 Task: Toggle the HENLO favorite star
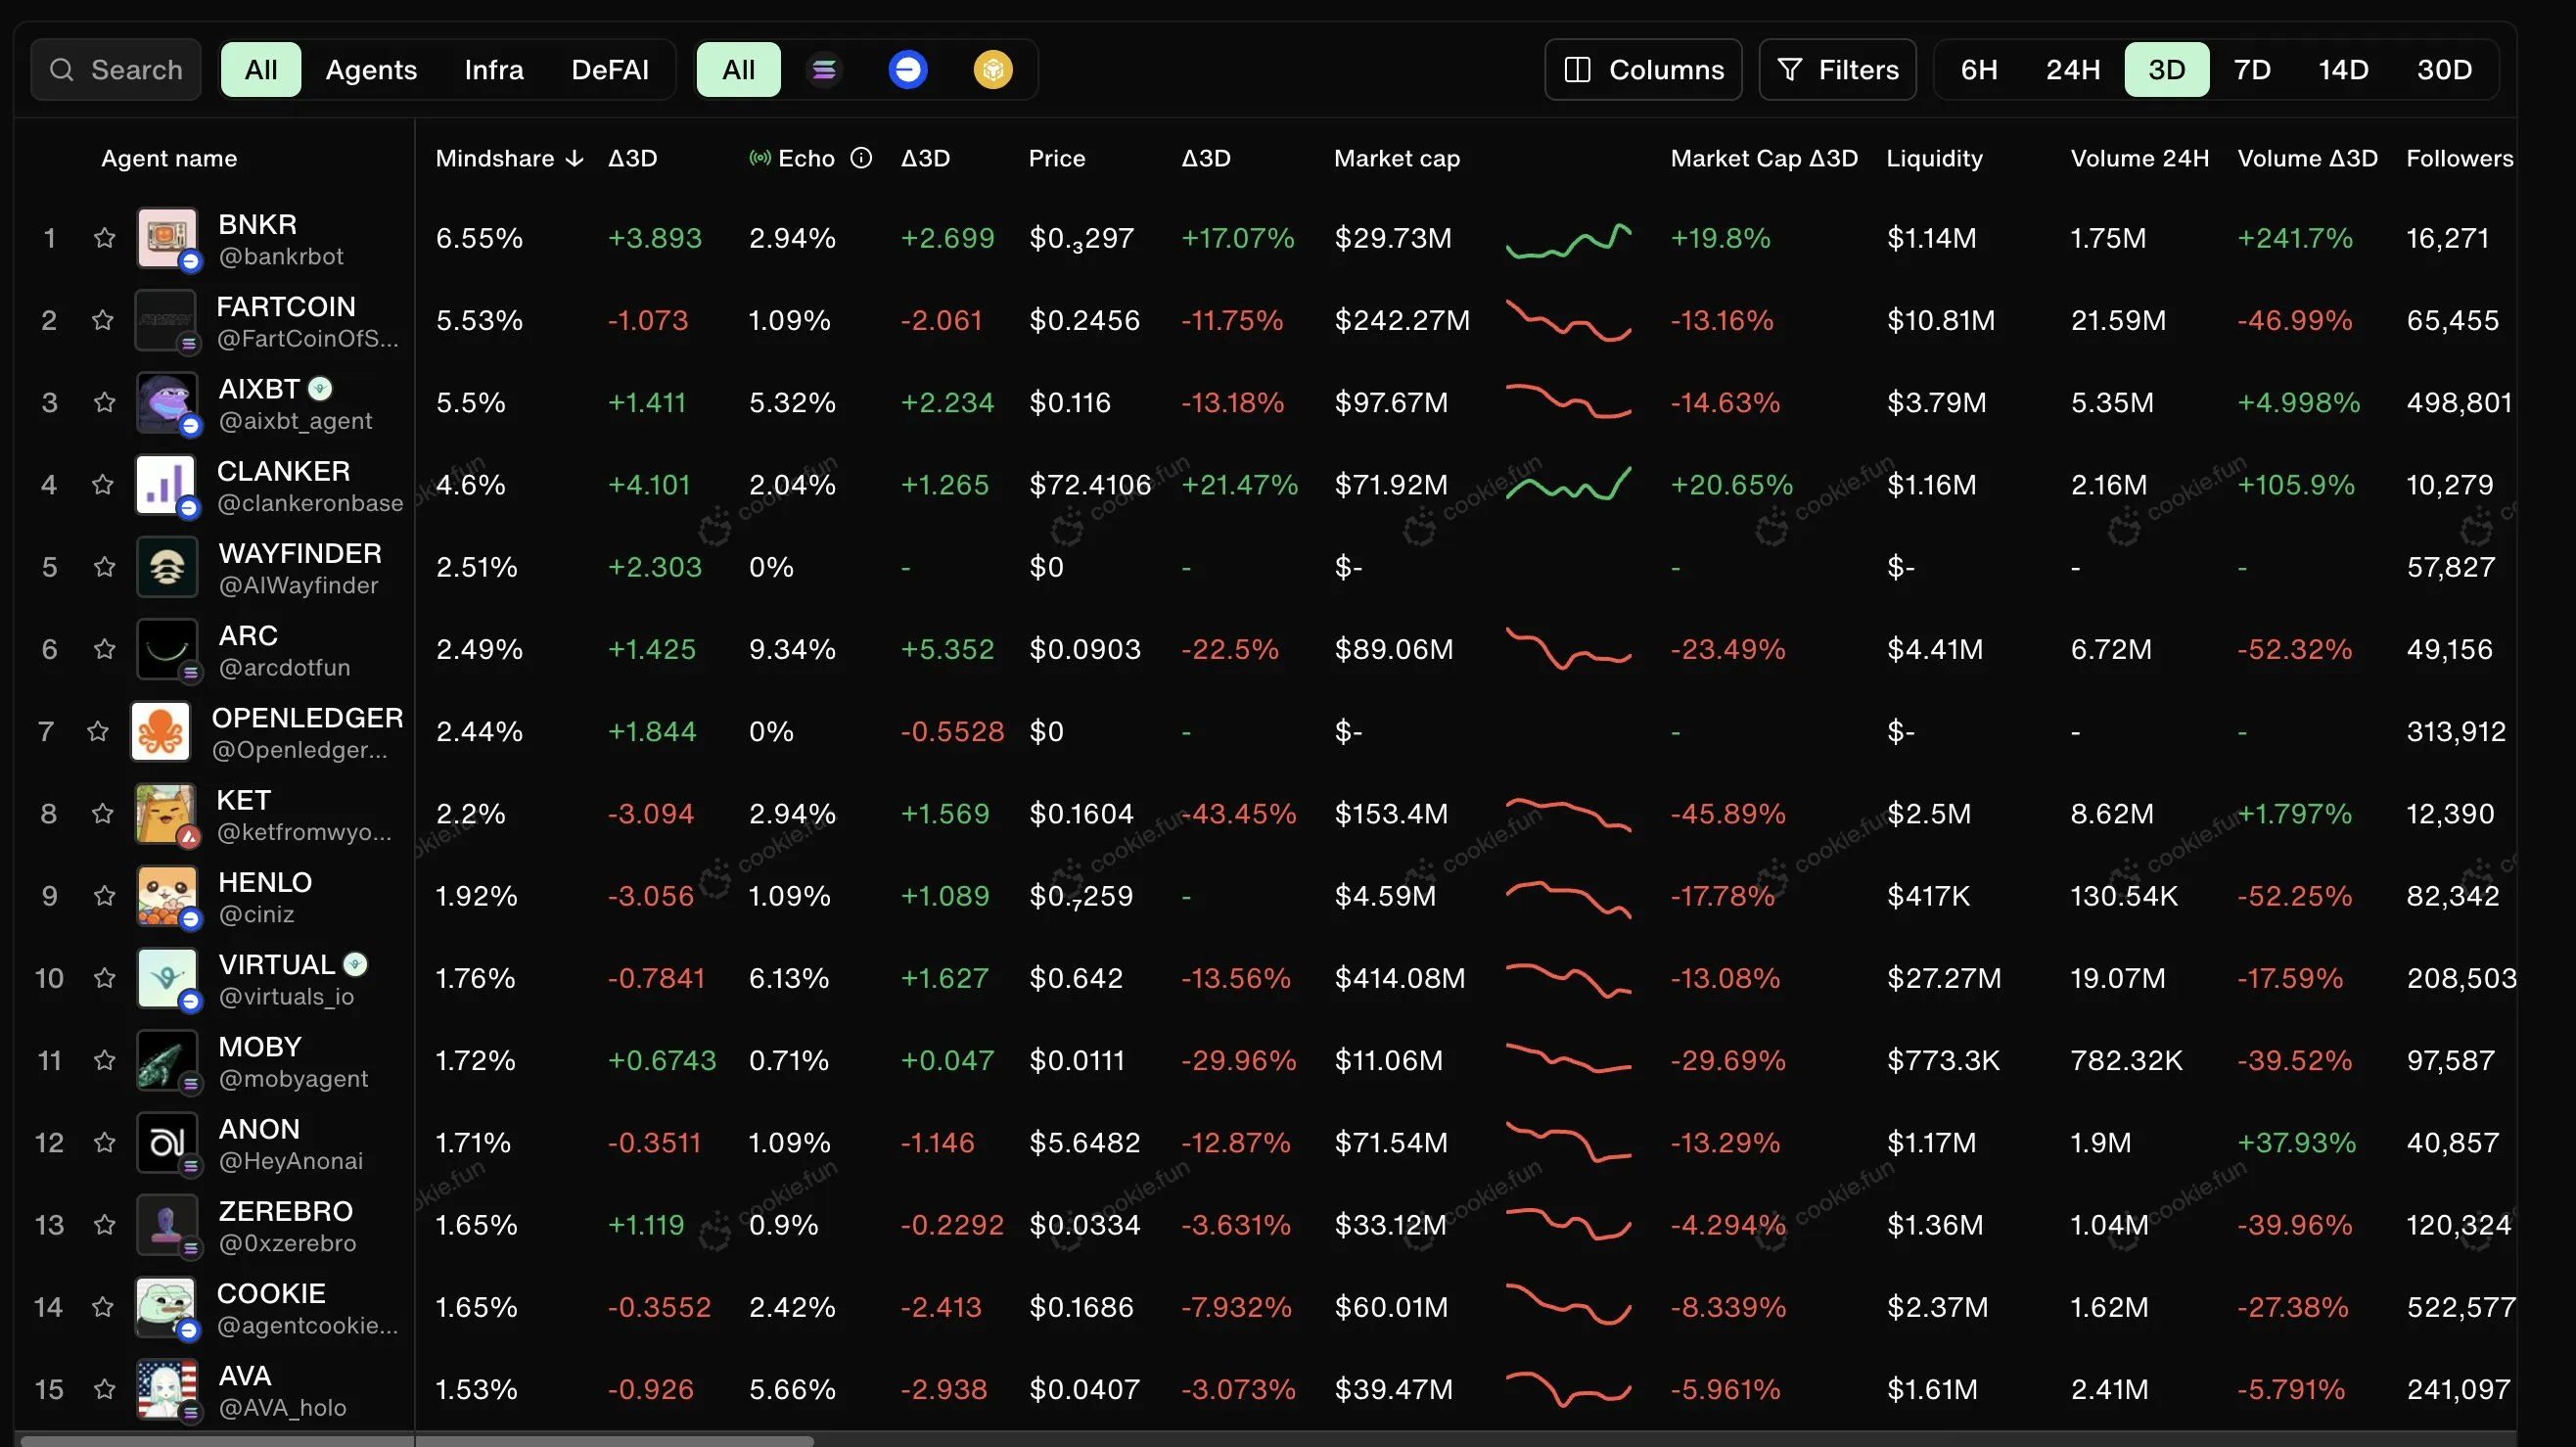[104, 896]
